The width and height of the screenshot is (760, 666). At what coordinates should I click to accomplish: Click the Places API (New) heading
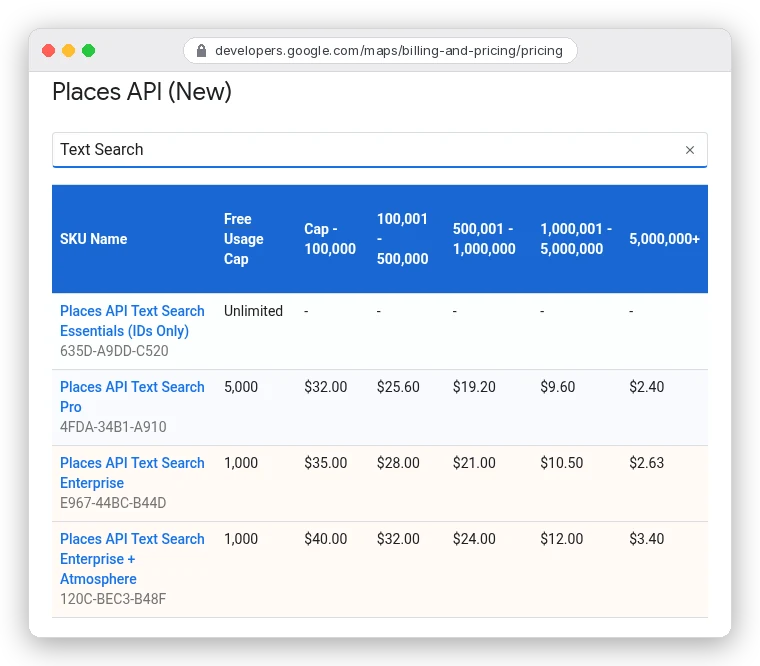[x=142, y=92]
